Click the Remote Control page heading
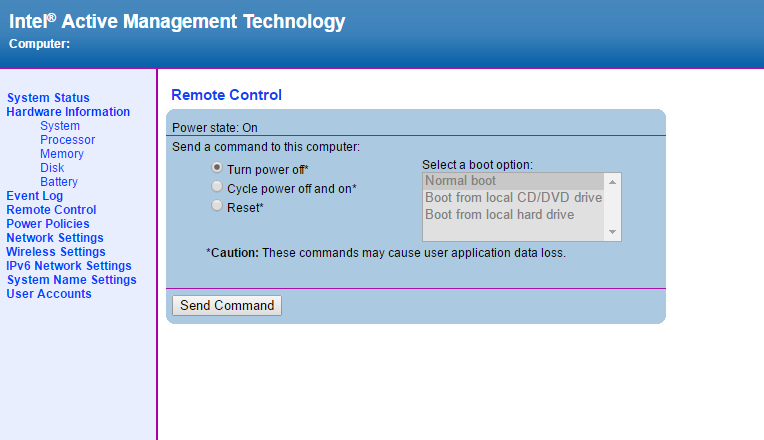Viewport: 764px width, 440px height. [227, 95]
